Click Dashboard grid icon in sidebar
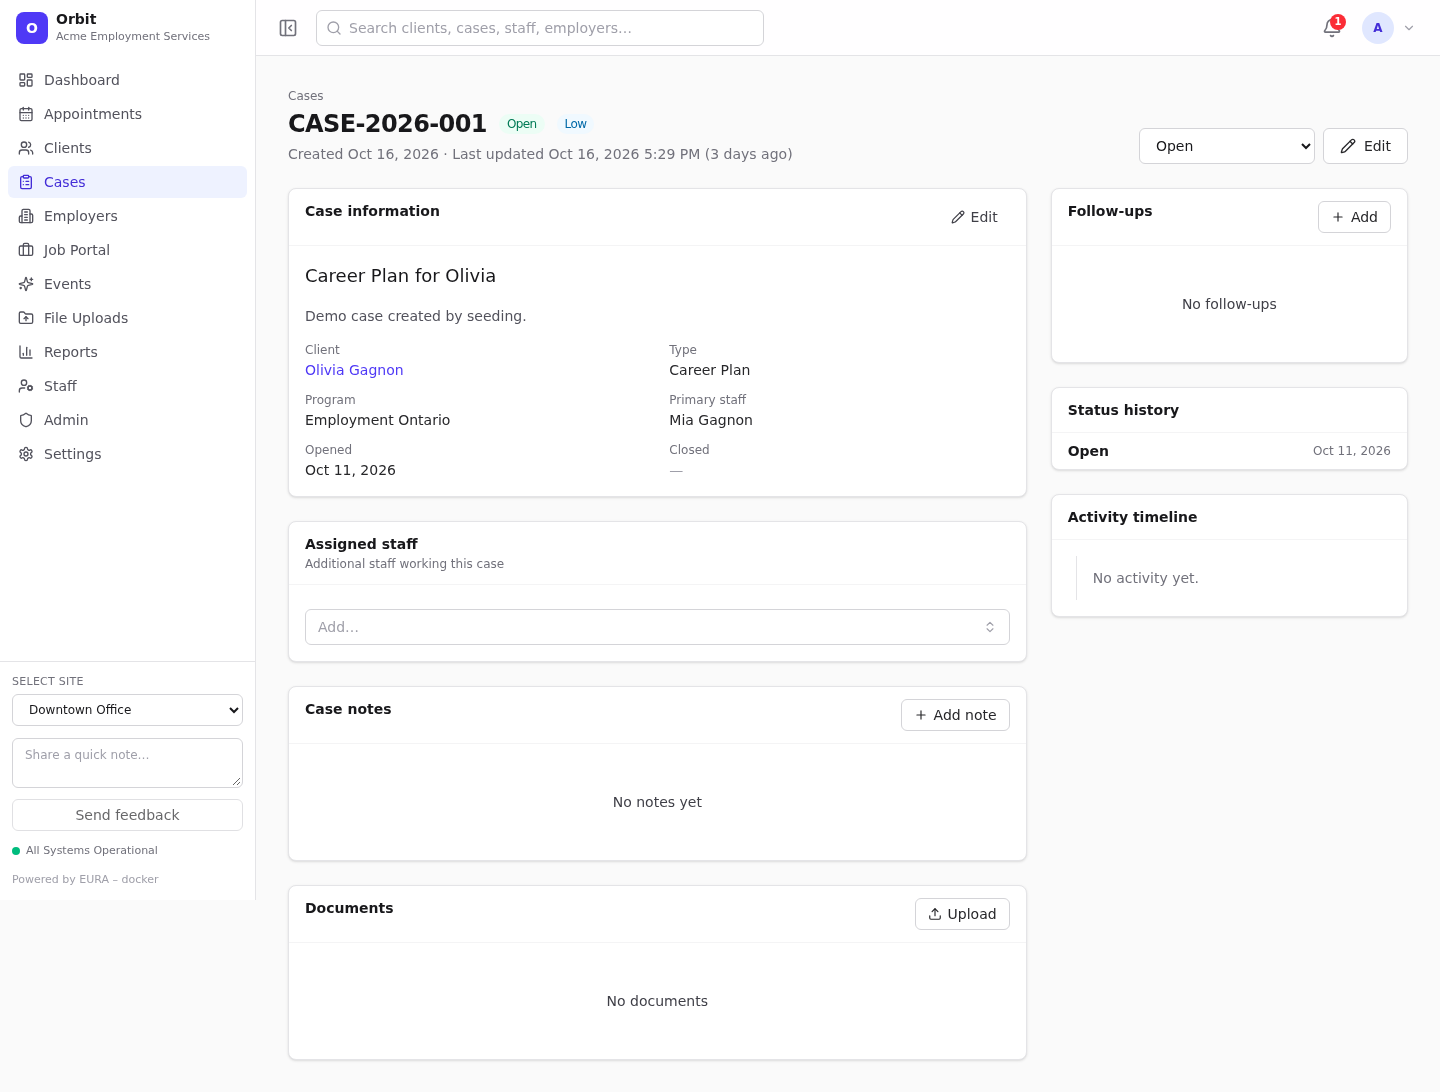 coord(26,80)
